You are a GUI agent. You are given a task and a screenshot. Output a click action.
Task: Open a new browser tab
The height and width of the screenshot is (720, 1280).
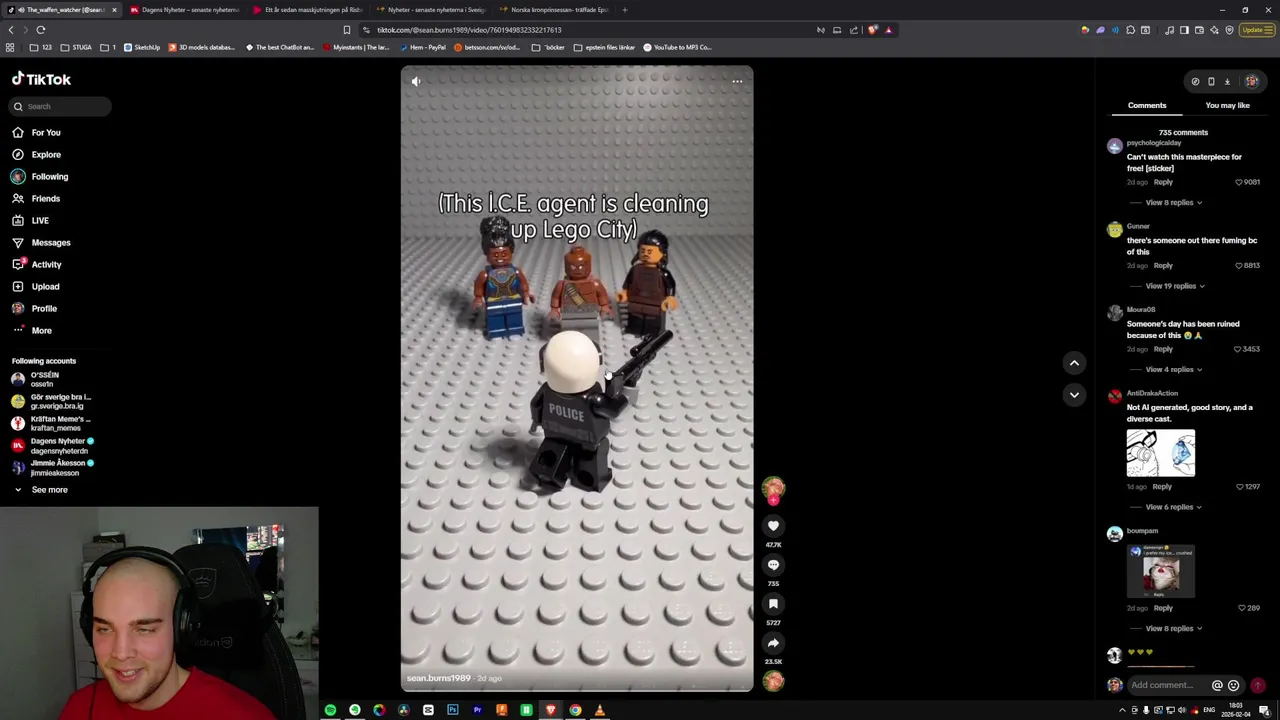624,10
